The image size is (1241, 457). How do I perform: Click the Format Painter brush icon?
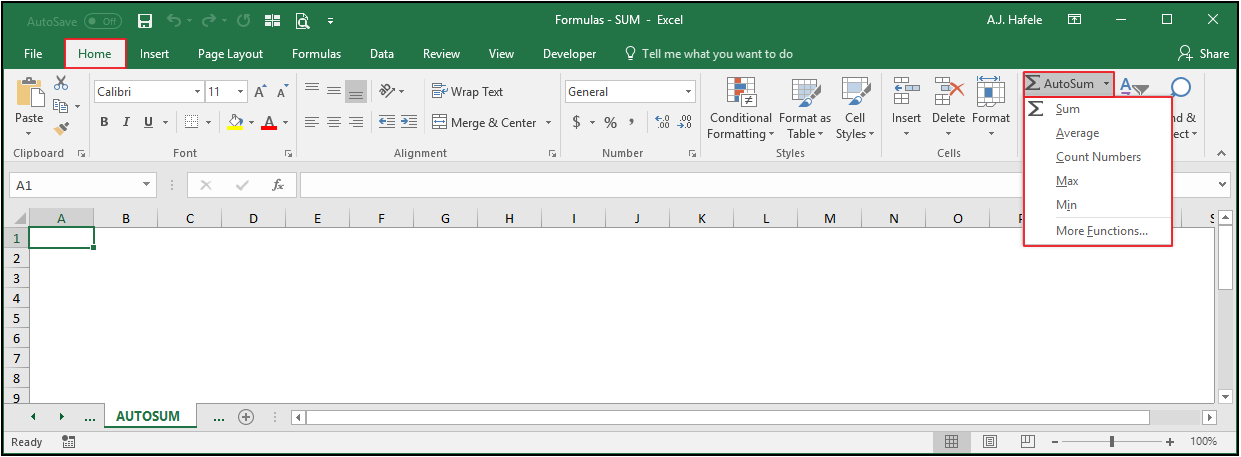(61, 128)
